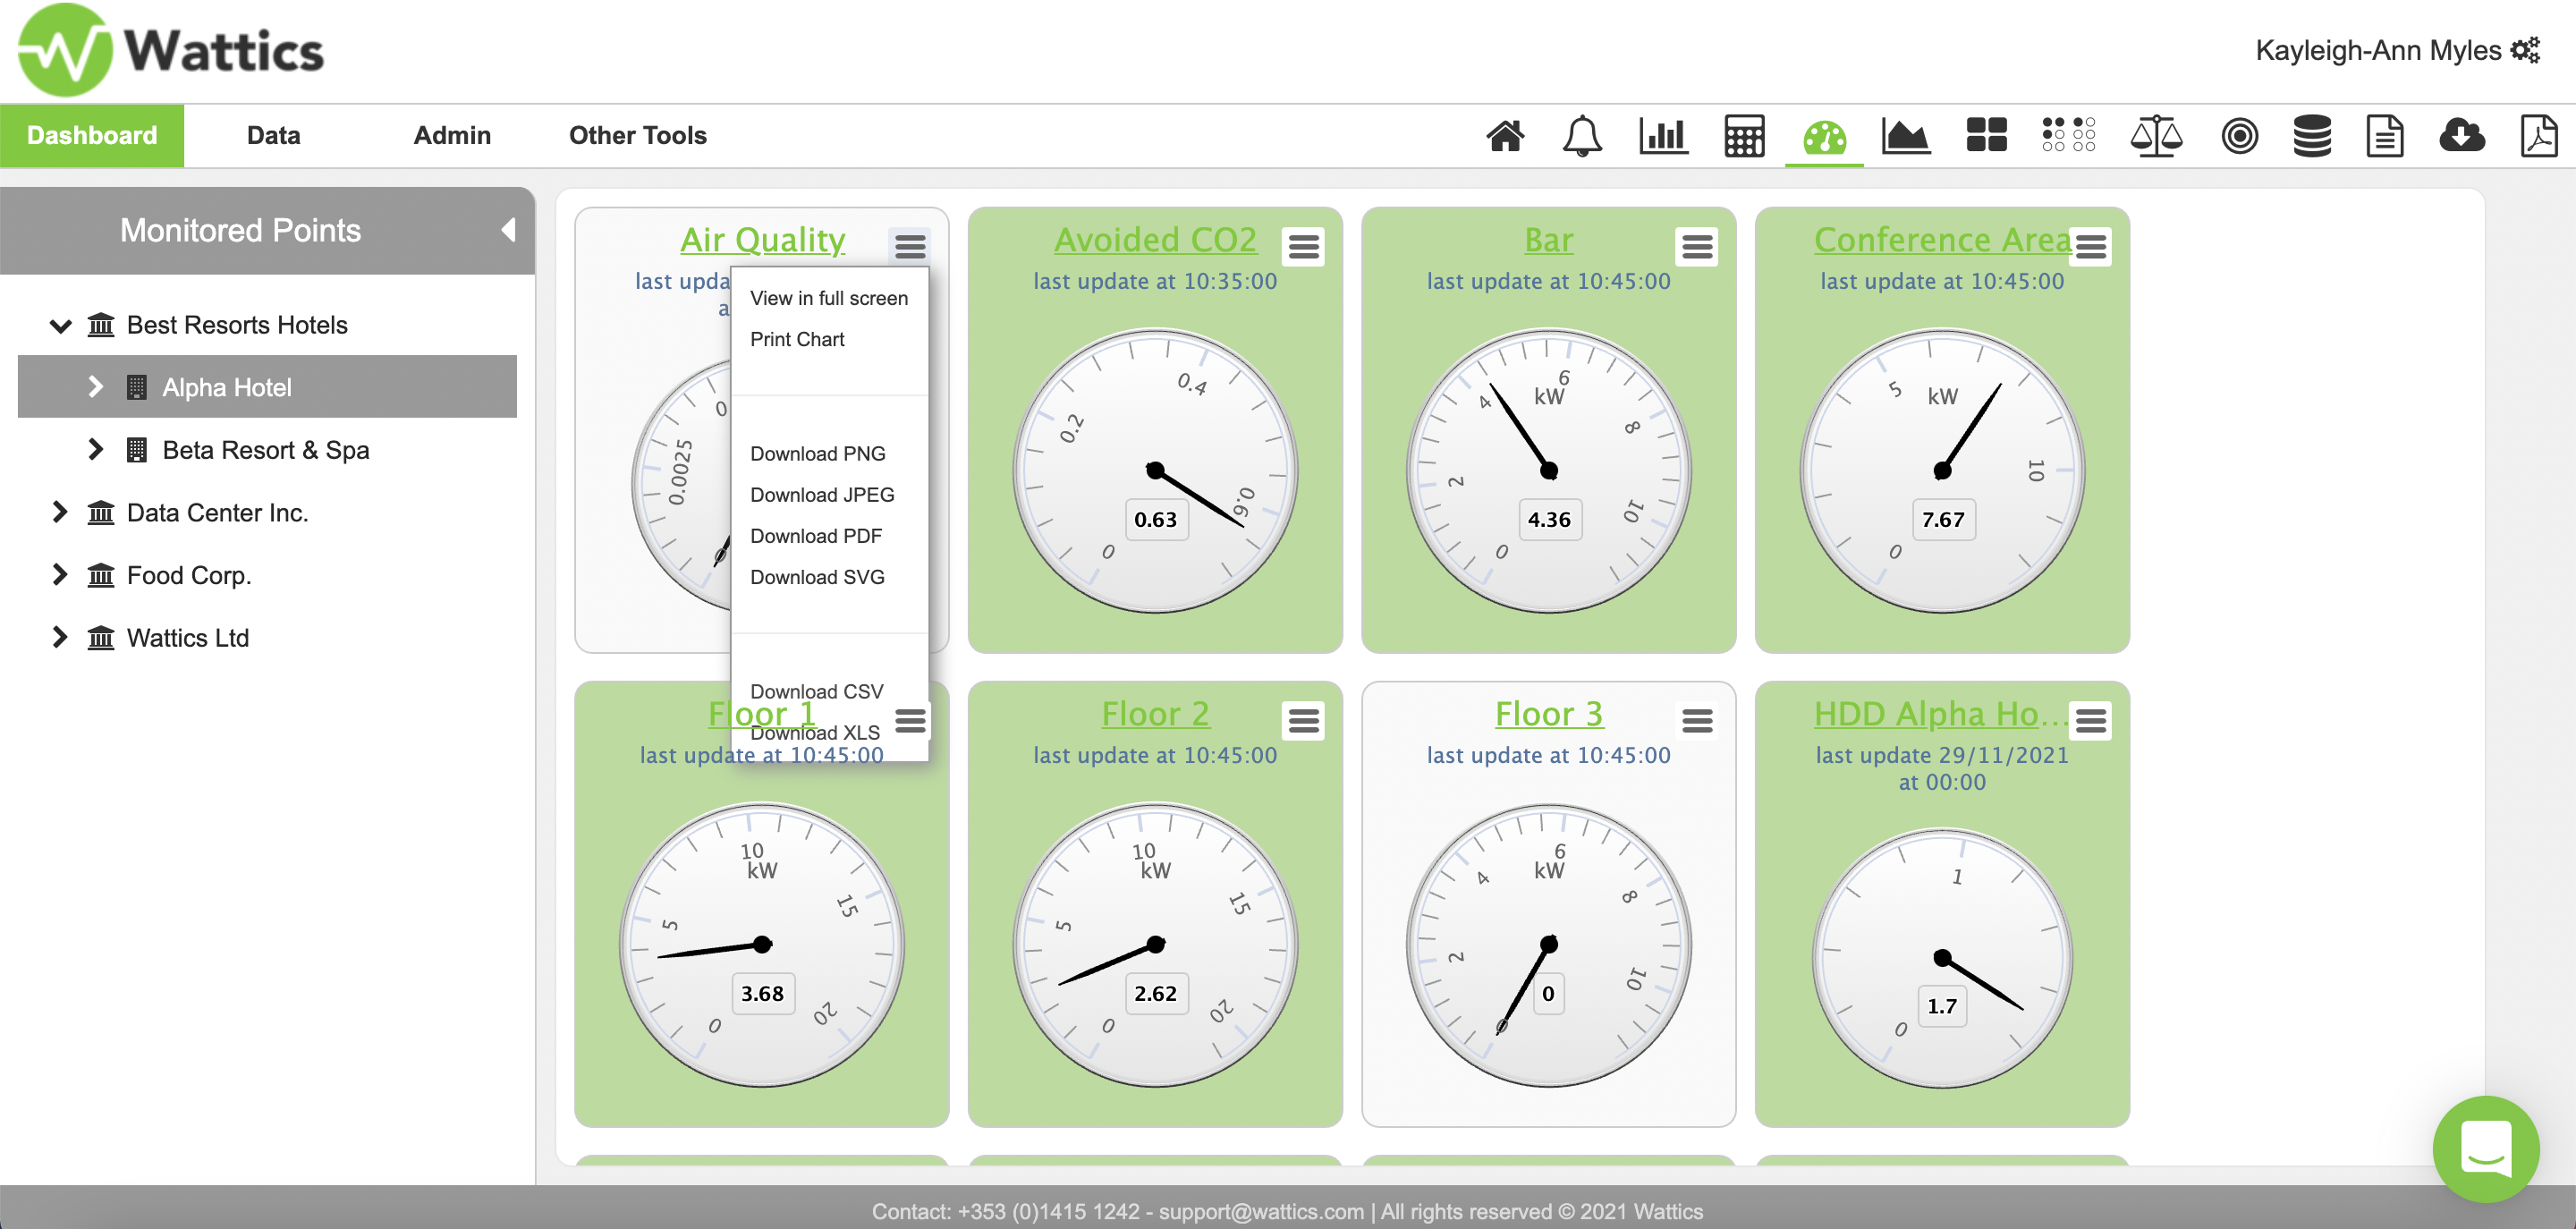
Task: Open the Avoided CO2 chart hamburger menu
Action: [x=1303, y=246]
